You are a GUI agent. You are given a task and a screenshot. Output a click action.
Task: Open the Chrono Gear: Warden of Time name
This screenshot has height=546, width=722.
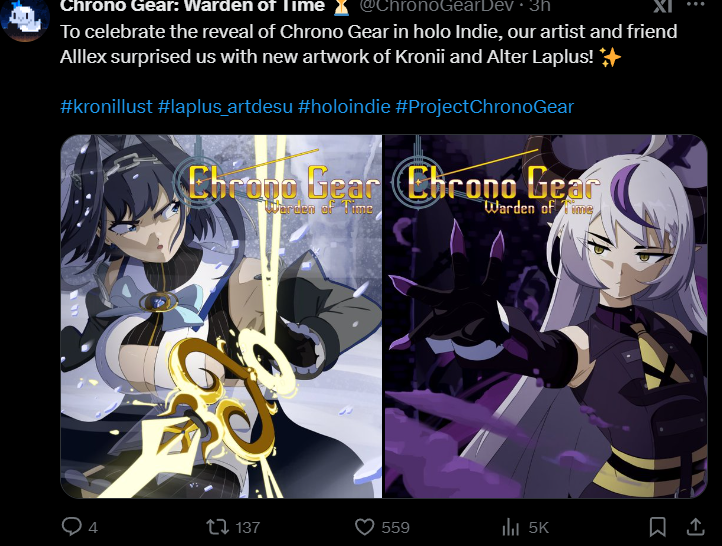click(x=192, y=6)
